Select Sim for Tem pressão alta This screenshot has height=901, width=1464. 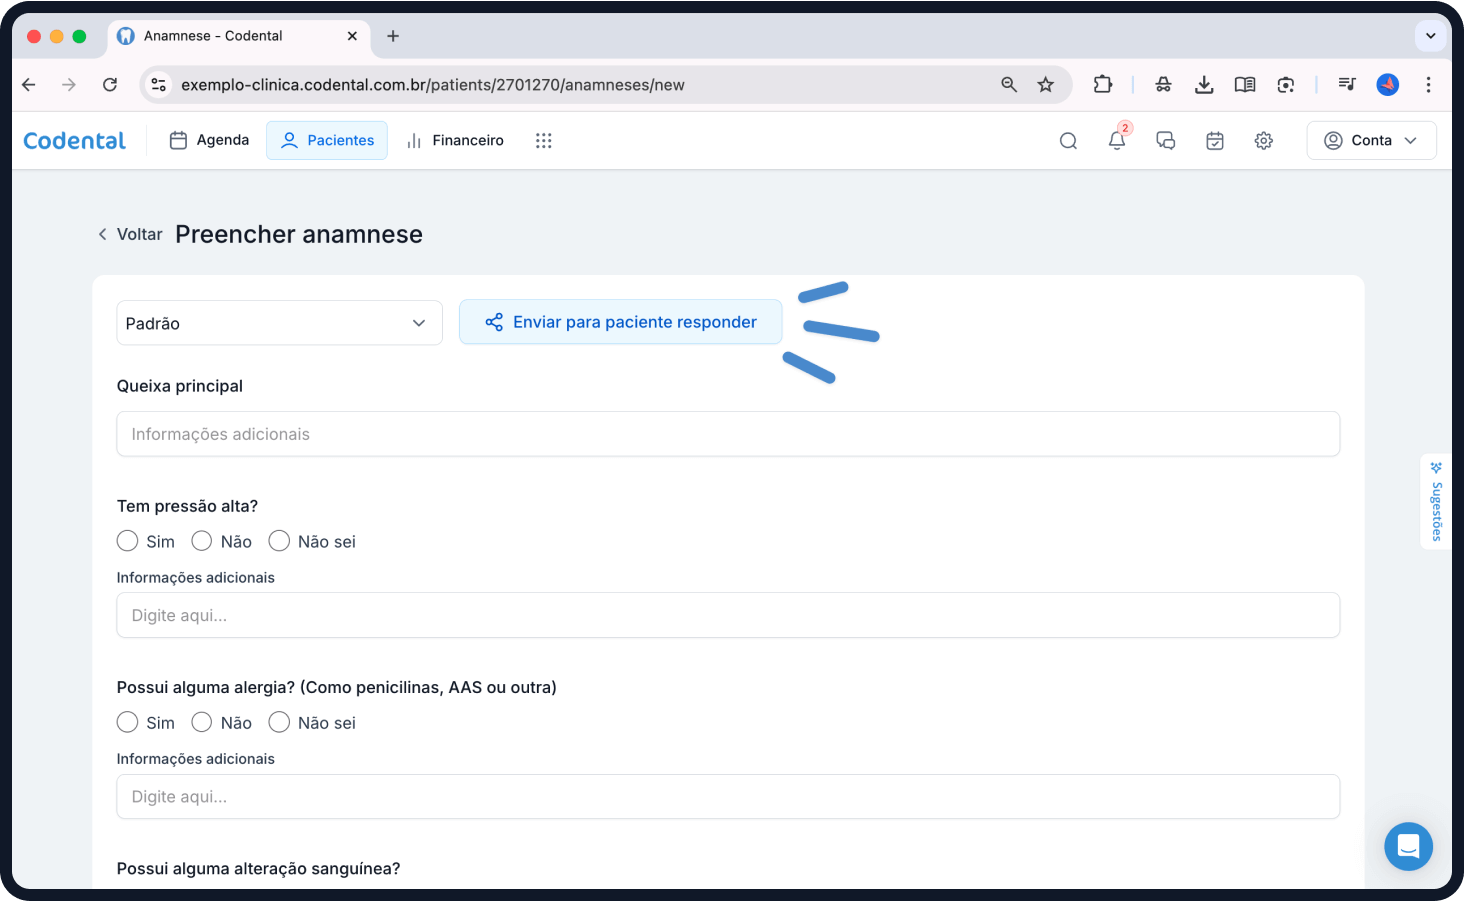tap(127, 541)
